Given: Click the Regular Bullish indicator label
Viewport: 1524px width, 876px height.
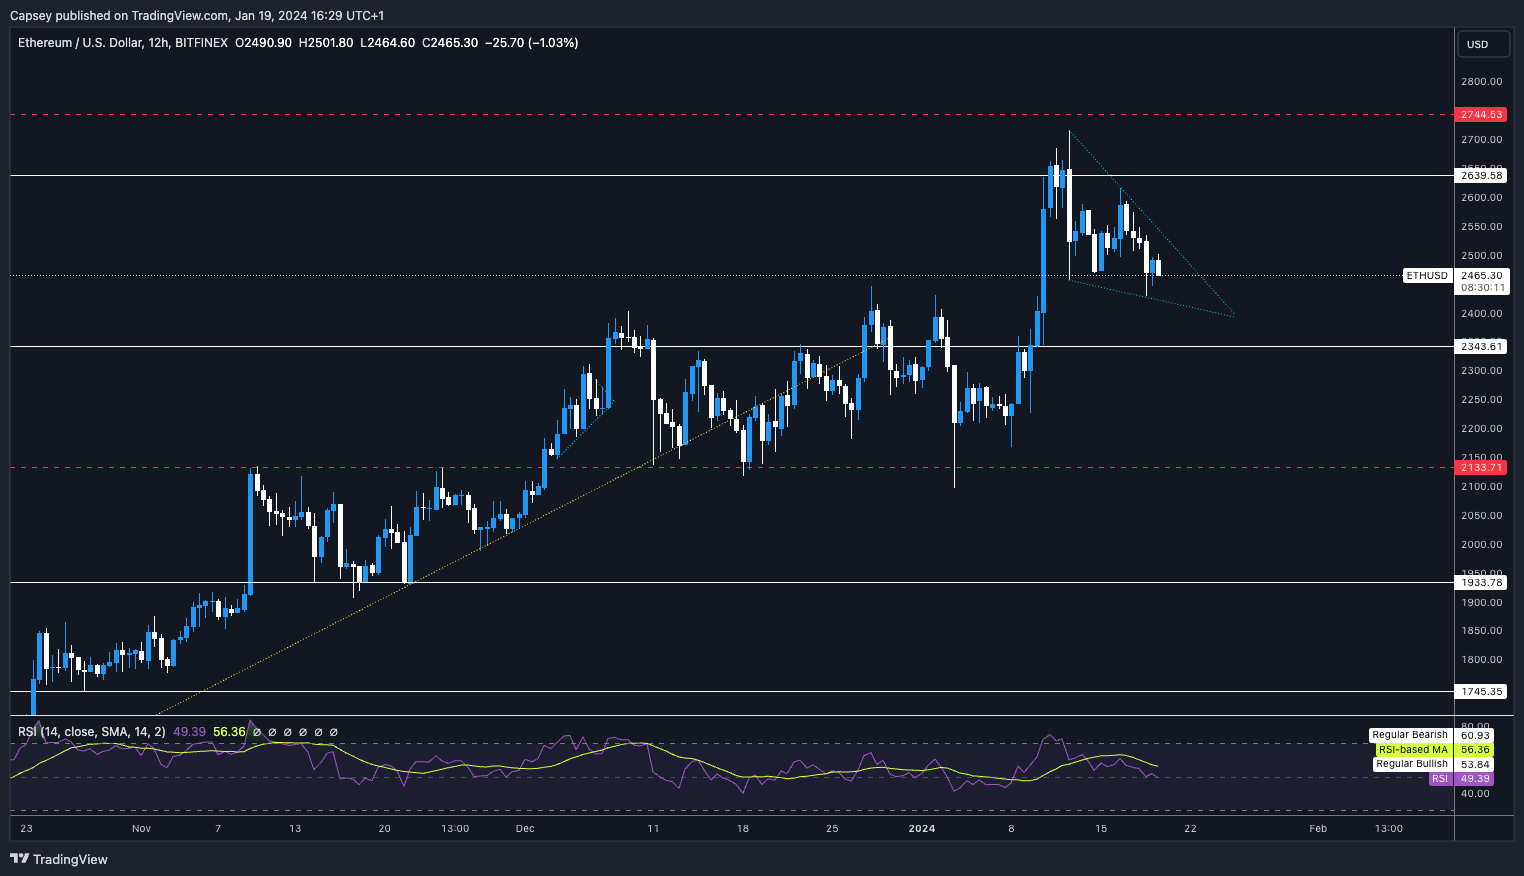Looking at the screenshot, I should tap(1412, 764).
